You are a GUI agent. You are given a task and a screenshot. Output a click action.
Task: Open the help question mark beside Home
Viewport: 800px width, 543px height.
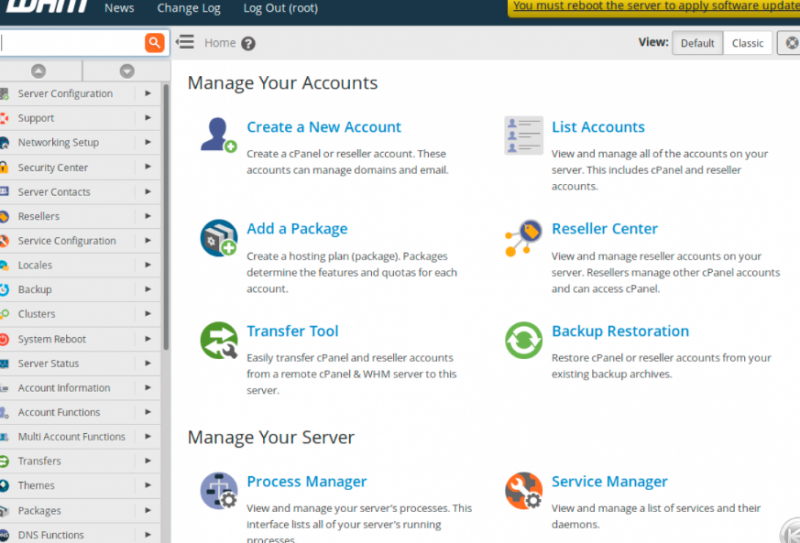click(248, 43)
